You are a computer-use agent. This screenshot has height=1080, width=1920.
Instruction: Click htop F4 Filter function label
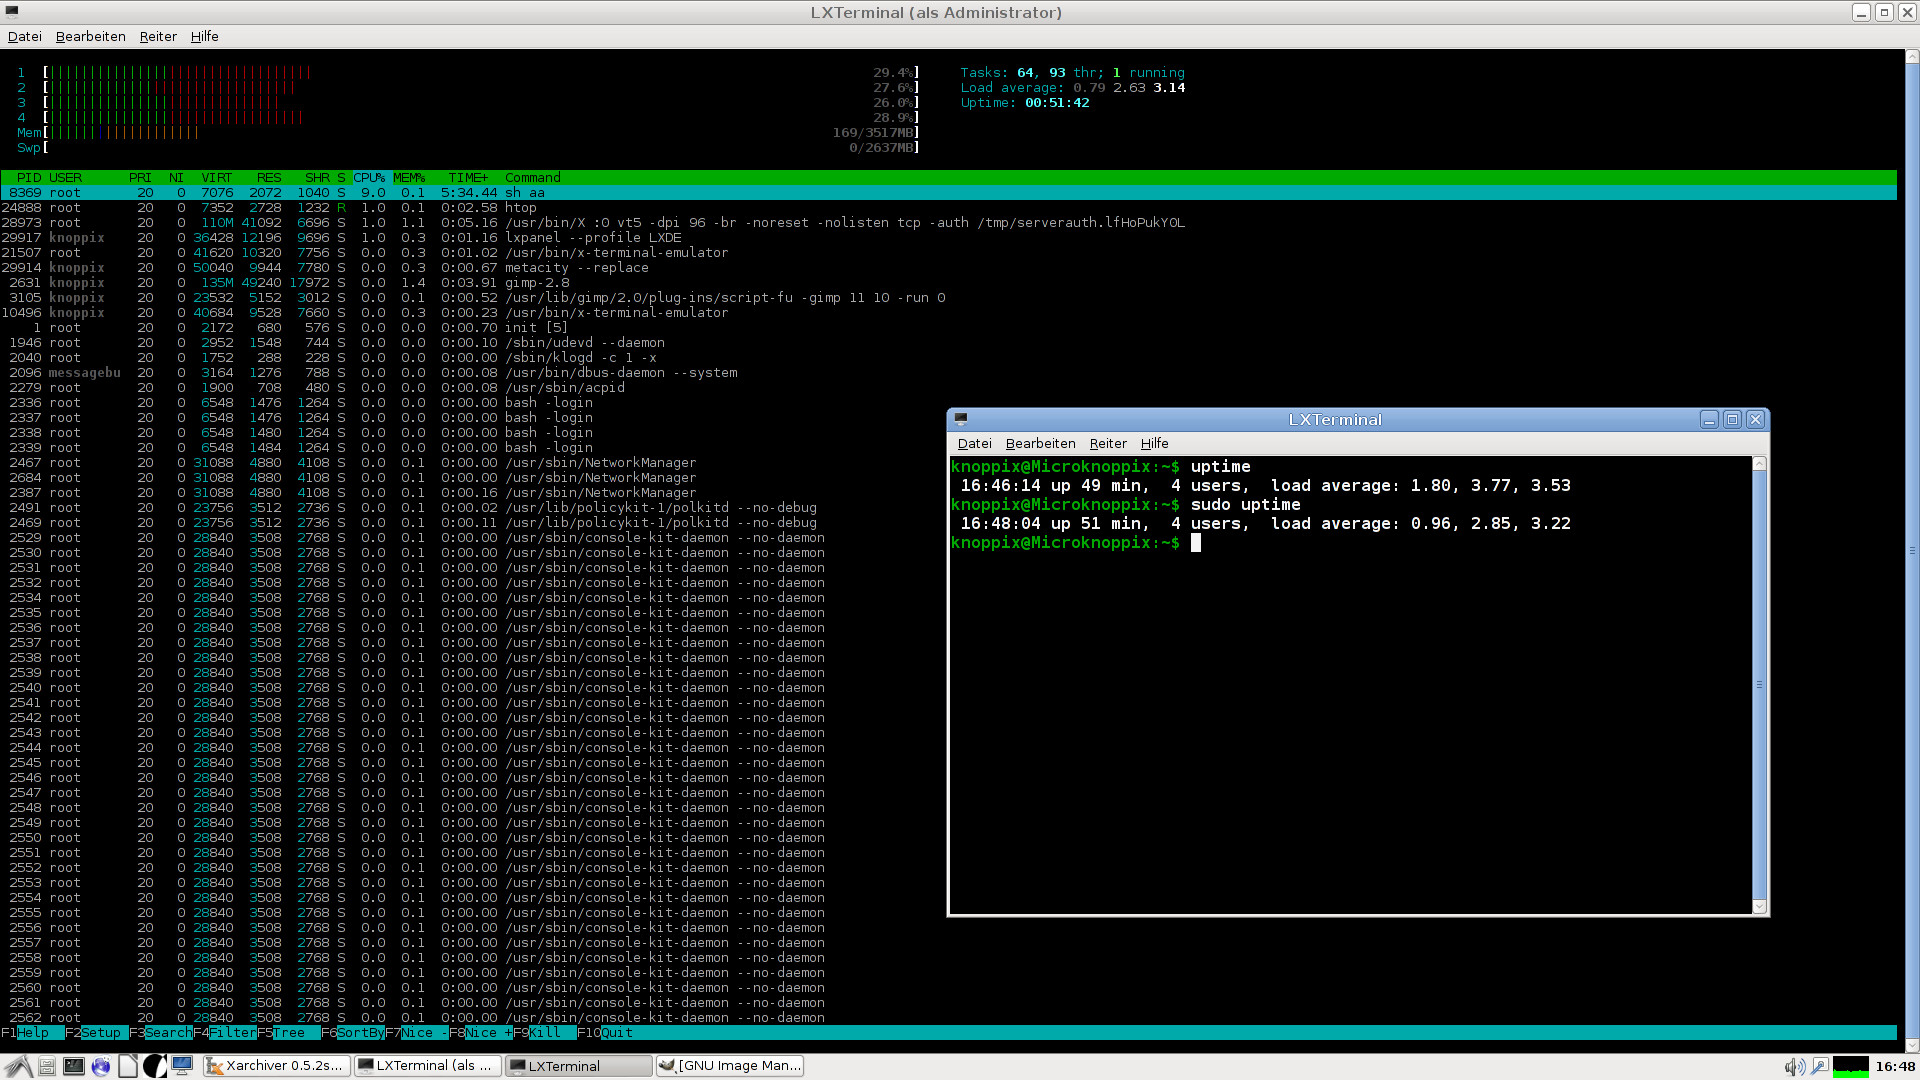click(x=224, y=1032)
